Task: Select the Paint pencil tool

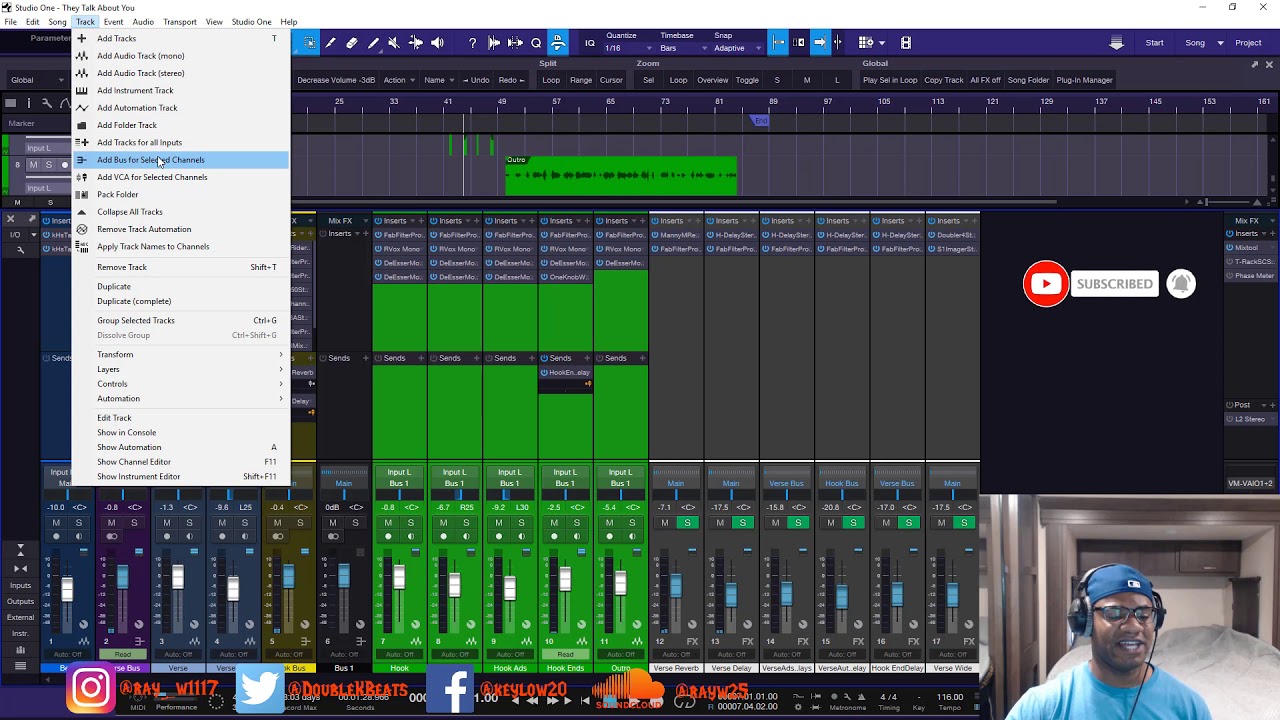Action: tap(330, 43)
